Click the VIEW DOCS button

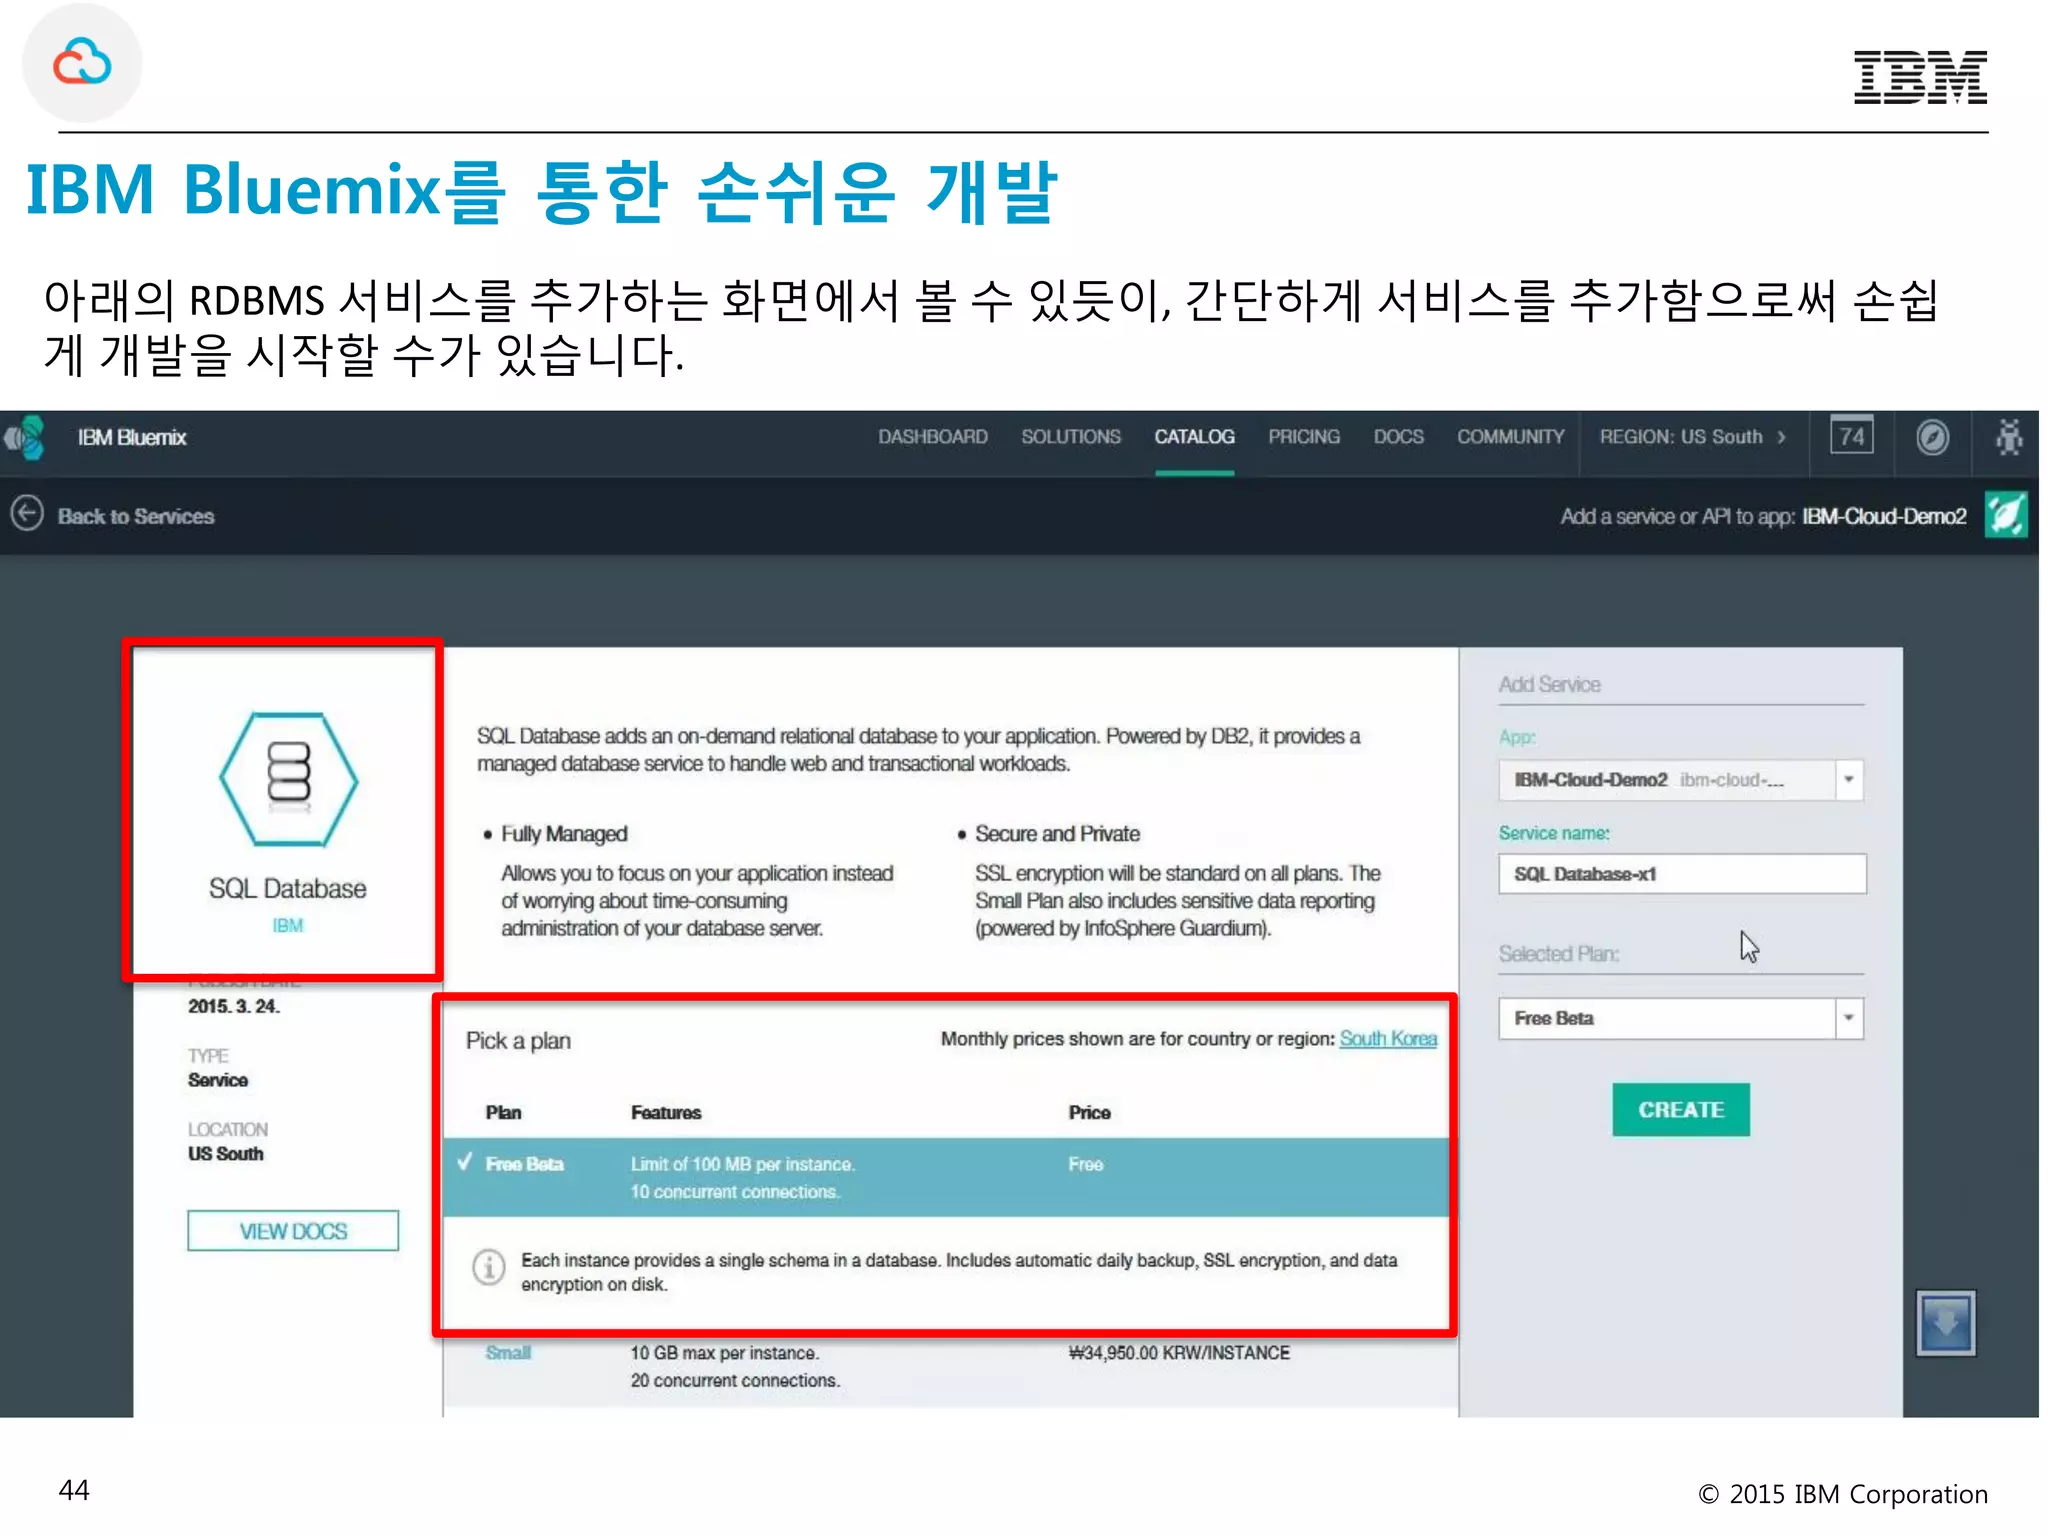293,1231
